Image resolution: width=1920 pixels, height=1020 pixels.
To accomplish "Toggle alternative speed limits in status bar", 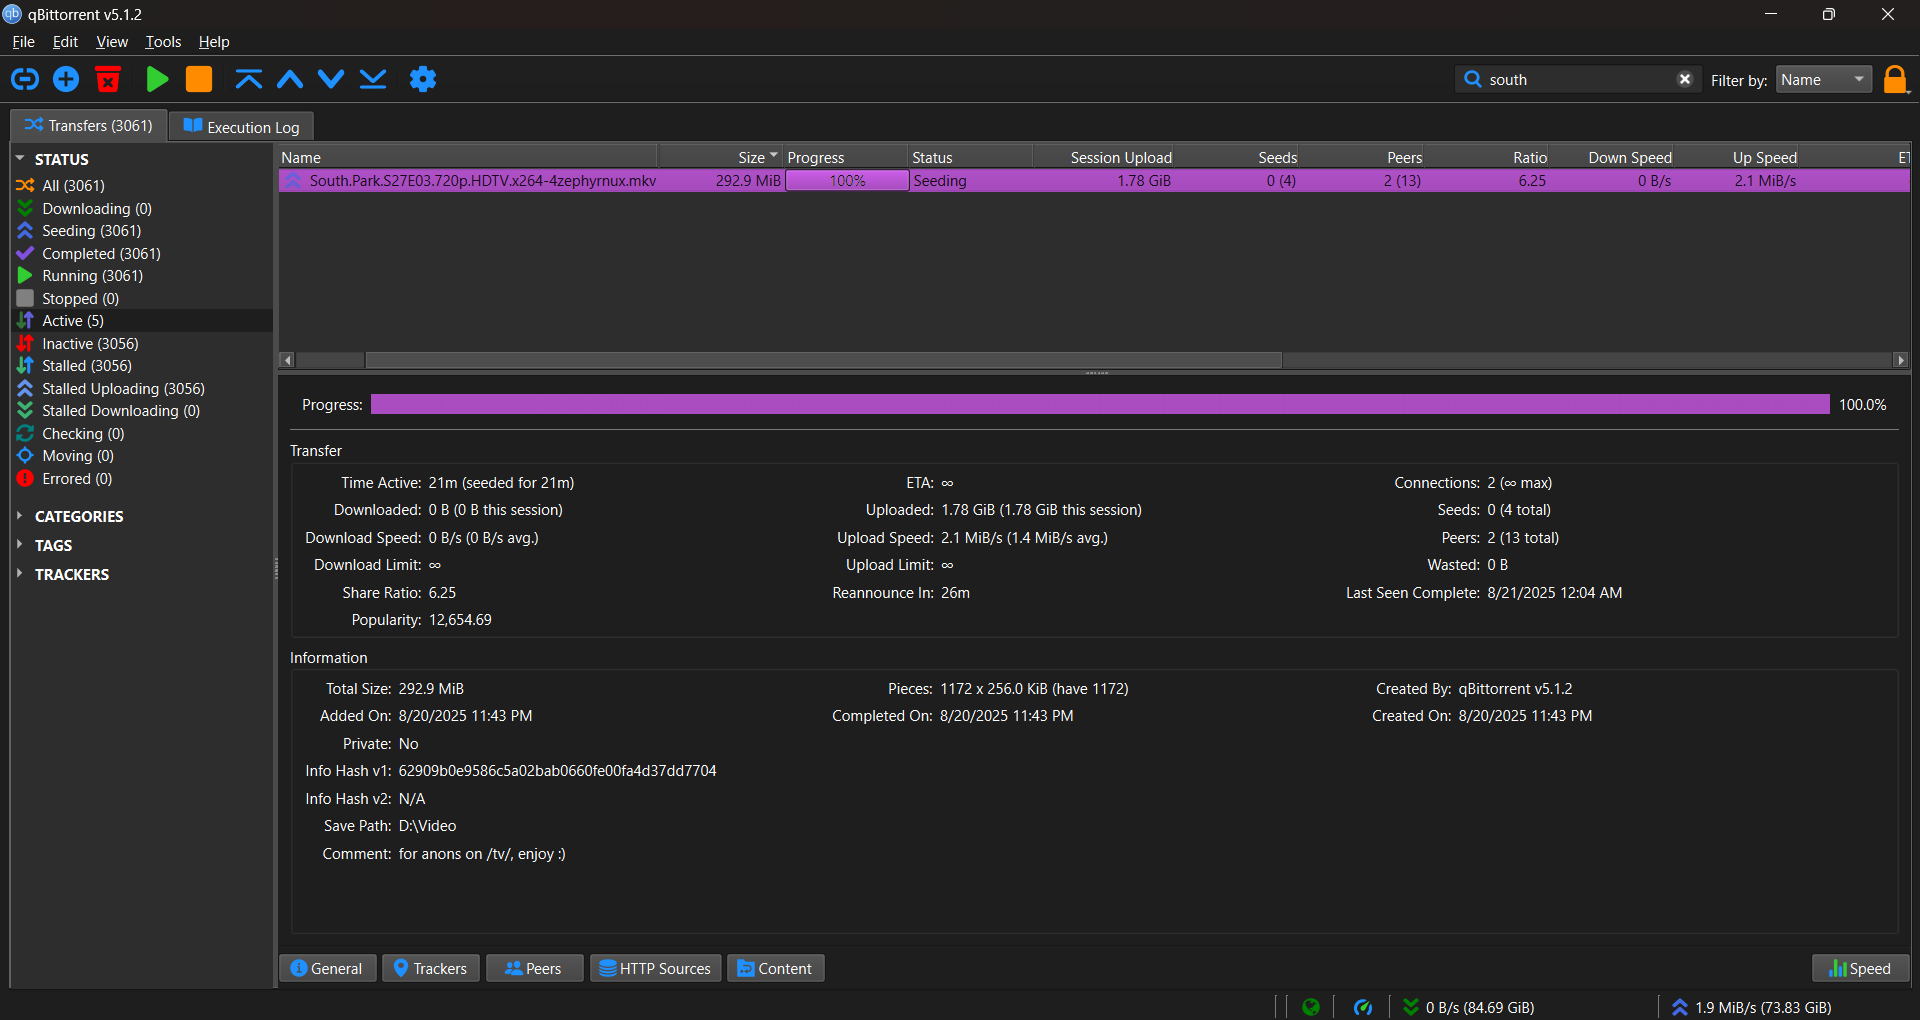I will coord(1362,1007).
